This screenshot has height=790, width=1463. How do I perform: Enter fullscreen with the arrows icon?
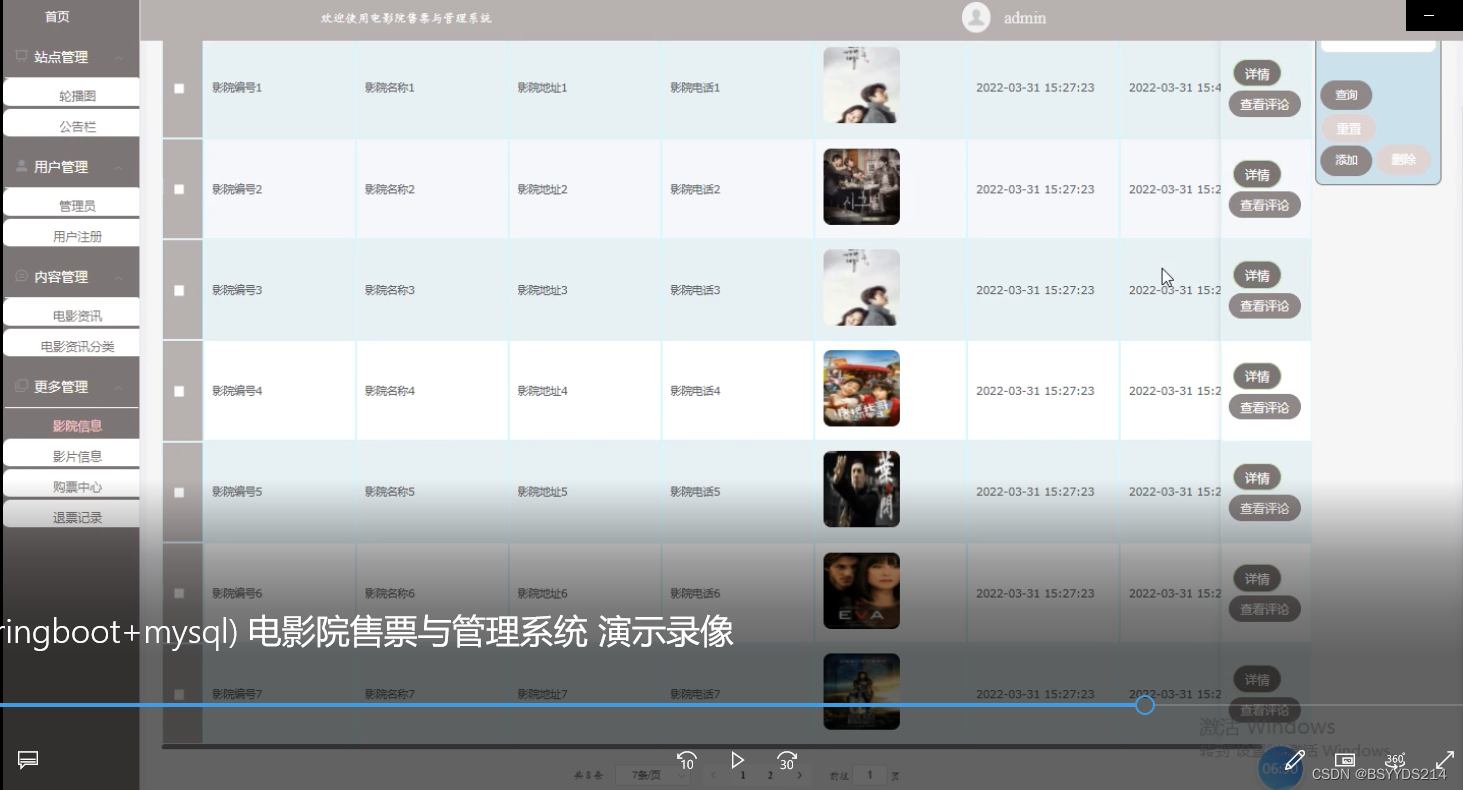pyautogui.click(x=1445, y=760)
